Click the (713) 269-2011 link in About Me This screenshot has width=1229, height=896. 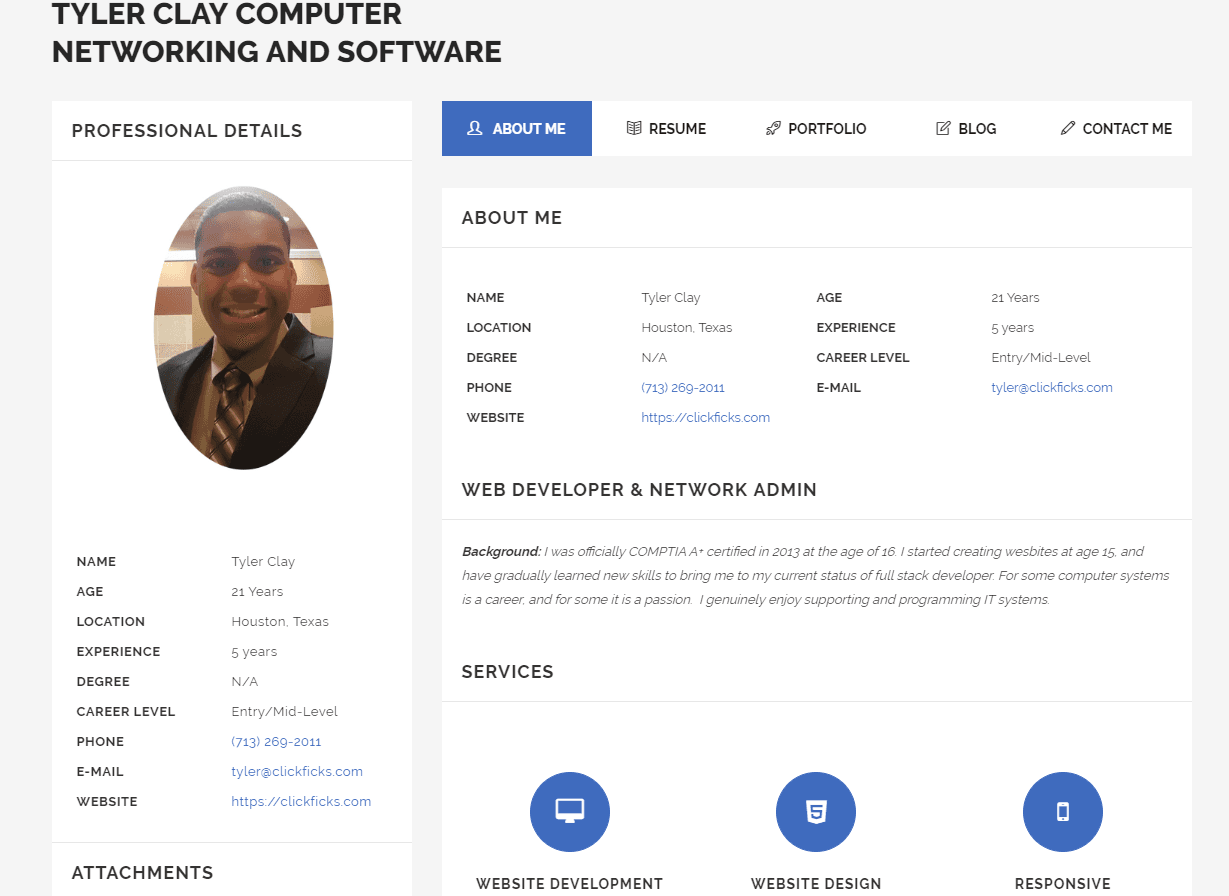pos(683,388)
